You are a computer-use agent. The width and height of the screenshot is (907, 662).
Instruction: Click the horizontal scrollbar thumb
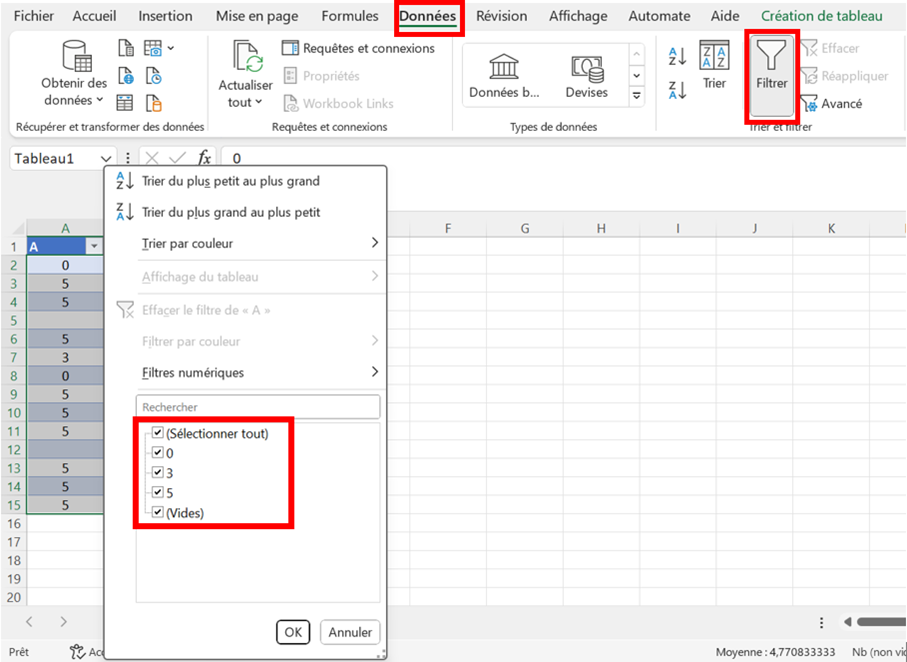pyautogui.click(x=882, y=622)
